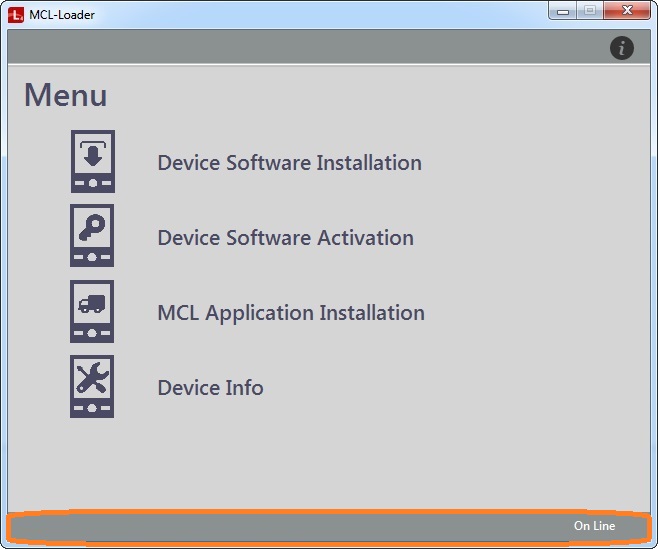Click the MCL Application Installation truck icon
The width and height of the screenshot is (658, 549).
coord(92,311)
